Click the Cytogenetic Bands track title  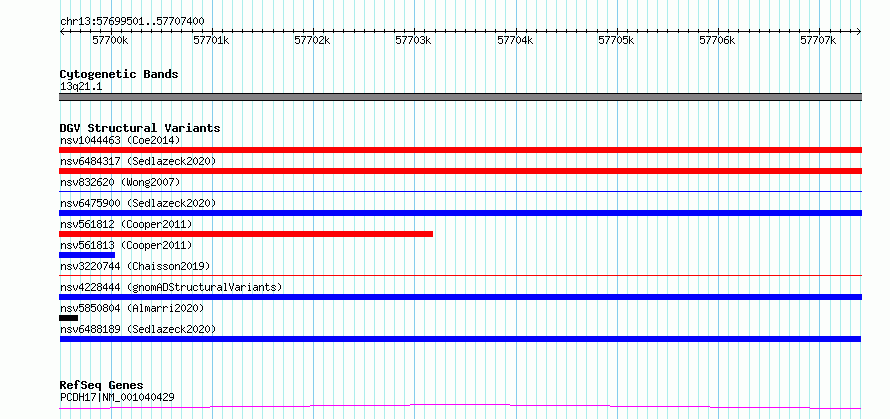119,74
